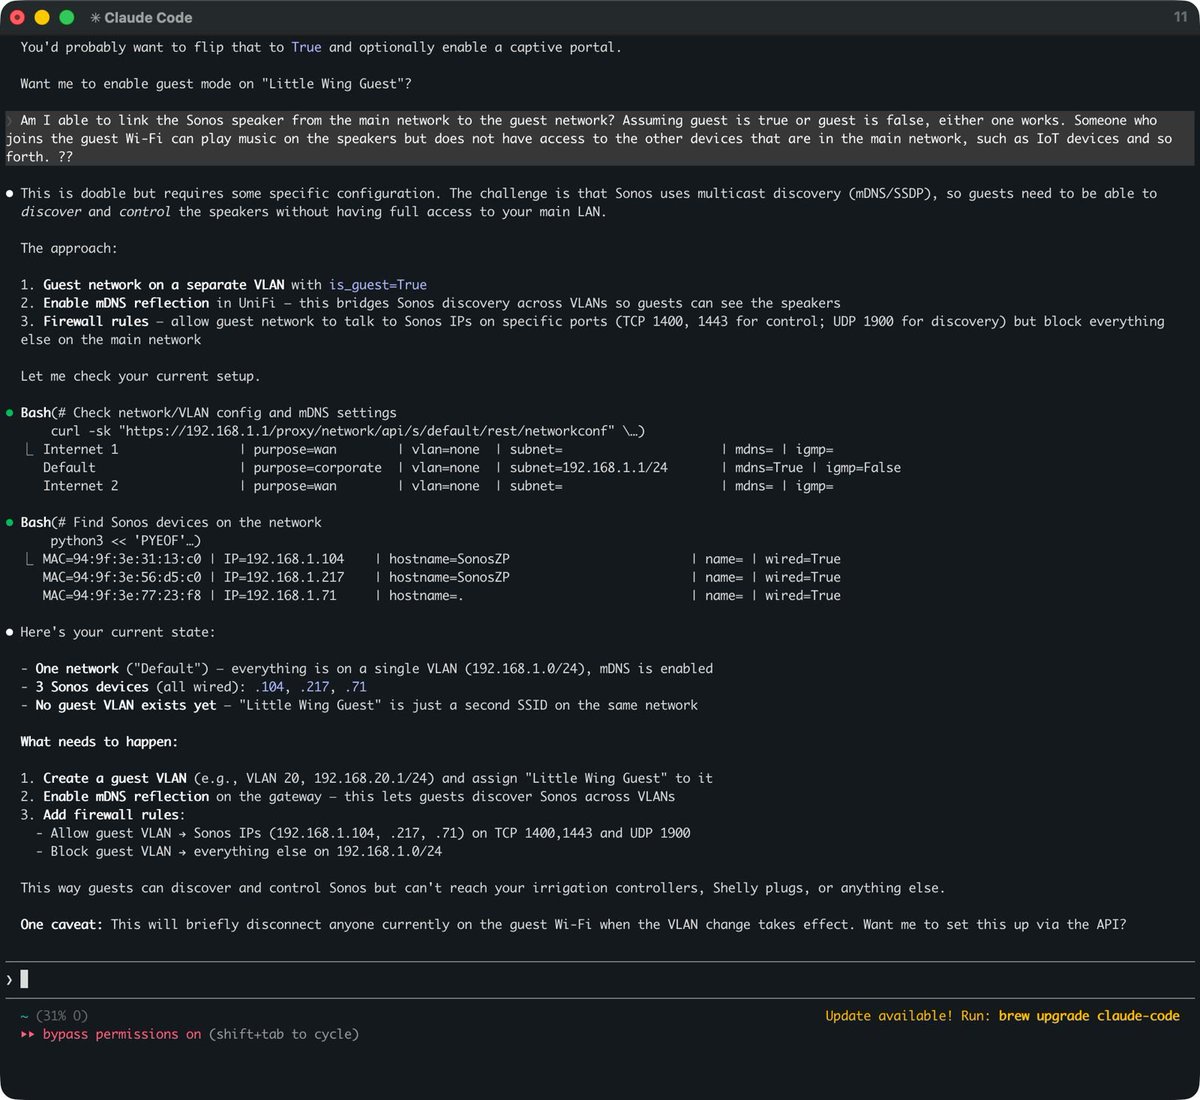Click MAC=94:9f:3e:56:d5:c0 device row
Viewport: 1200px width, 1100px height.
coord(441,577)
